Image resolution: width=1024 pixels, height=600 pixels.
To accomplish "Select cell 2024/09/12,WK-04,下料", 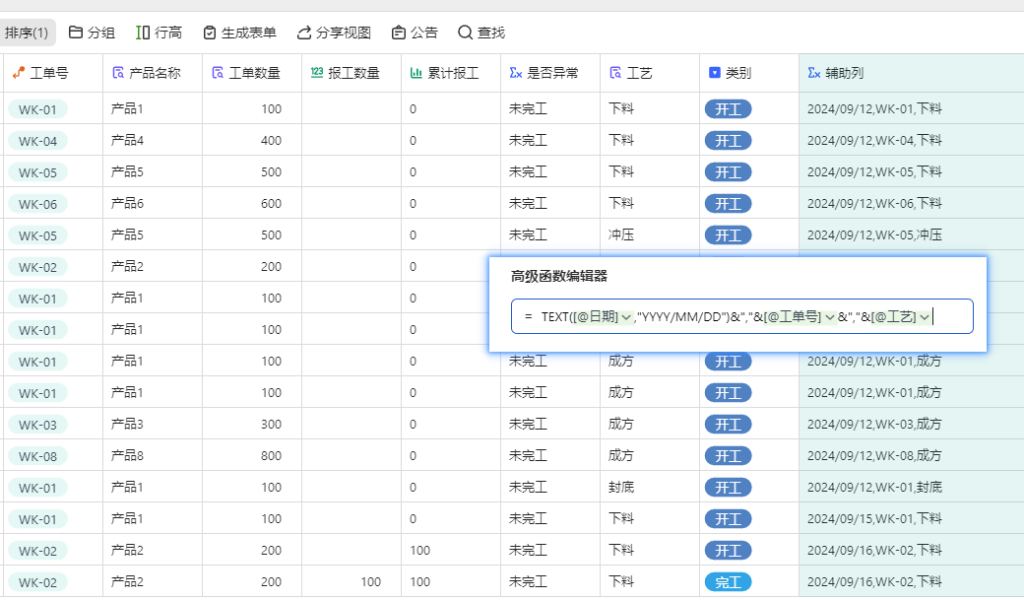I will point(912,140).
